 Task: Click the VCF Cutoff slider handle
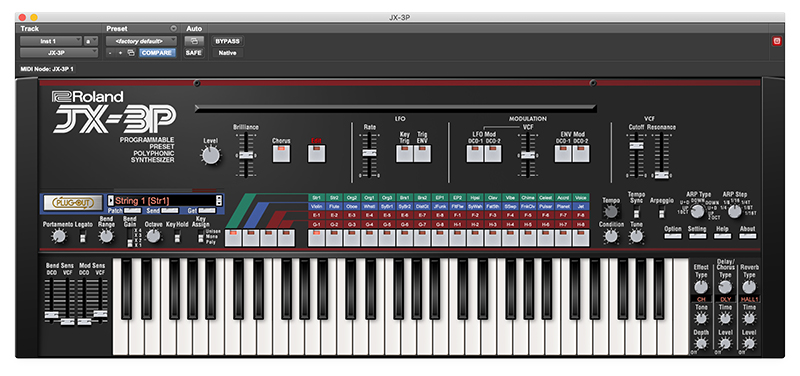[635, 145]
